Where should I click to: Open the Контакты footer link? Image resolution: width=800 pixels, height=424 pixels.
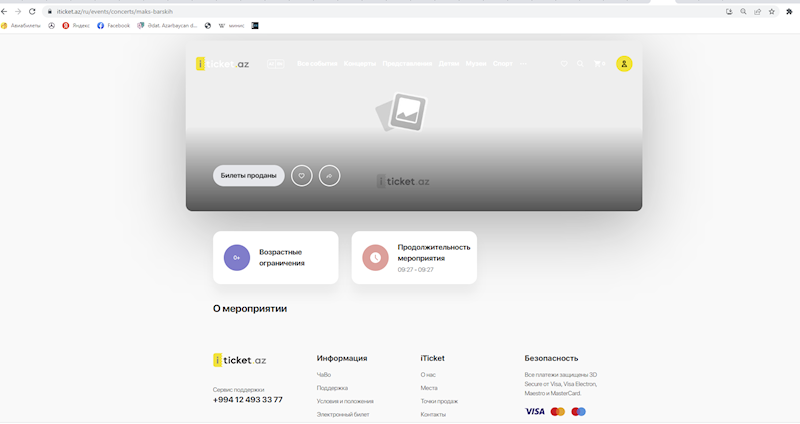pyautogui.click(x=433, y=414)
